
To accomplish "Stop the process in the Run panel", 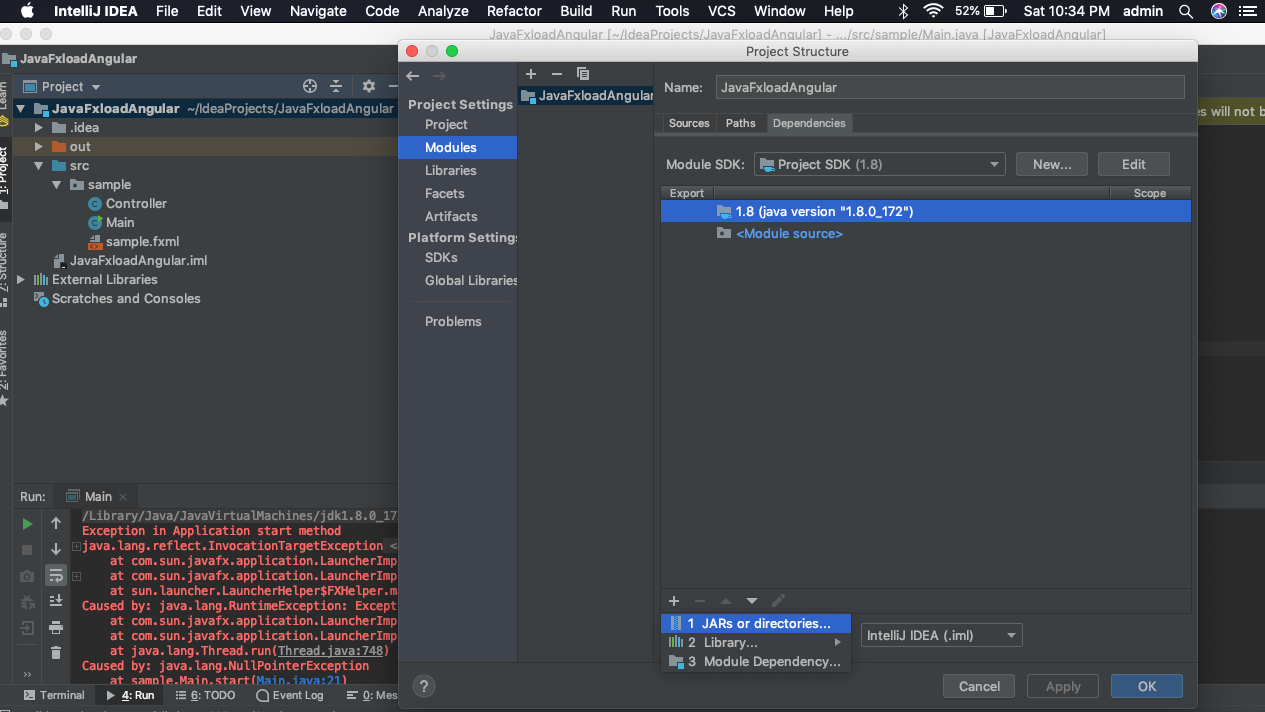I will click(27, 550).
